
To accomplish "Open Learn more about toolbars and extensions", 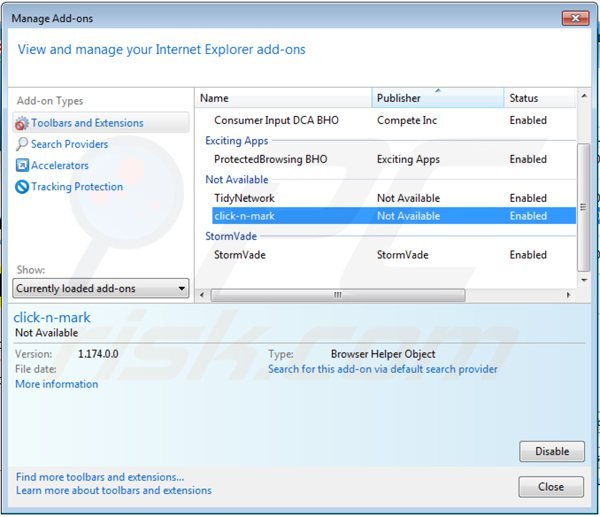I will 114,491.
